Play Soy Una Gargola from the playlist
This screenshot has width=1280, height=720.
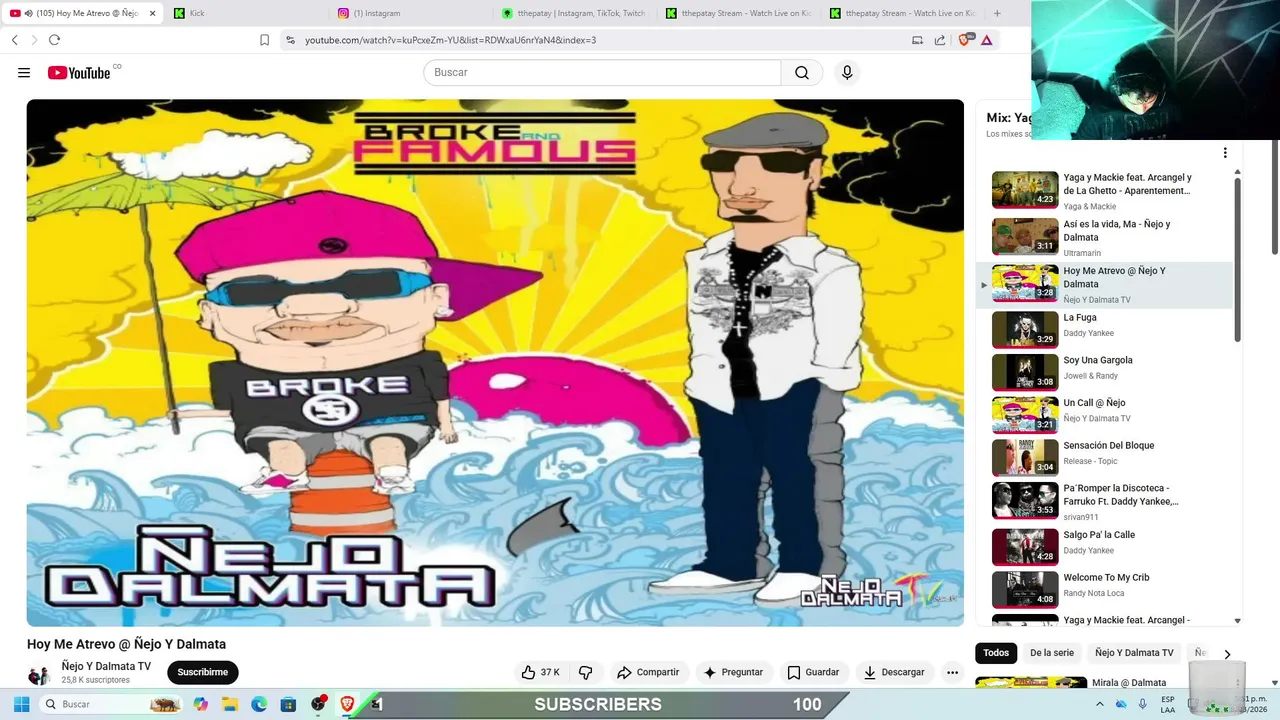click(1105, 372)
